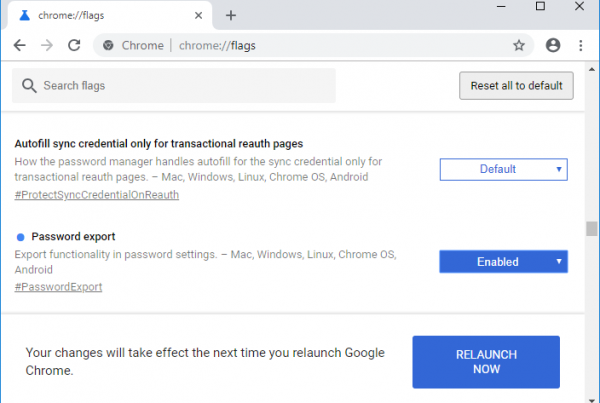
Task: Click the vertical scrollbar thumb
Action: click(x=592, y=229)
